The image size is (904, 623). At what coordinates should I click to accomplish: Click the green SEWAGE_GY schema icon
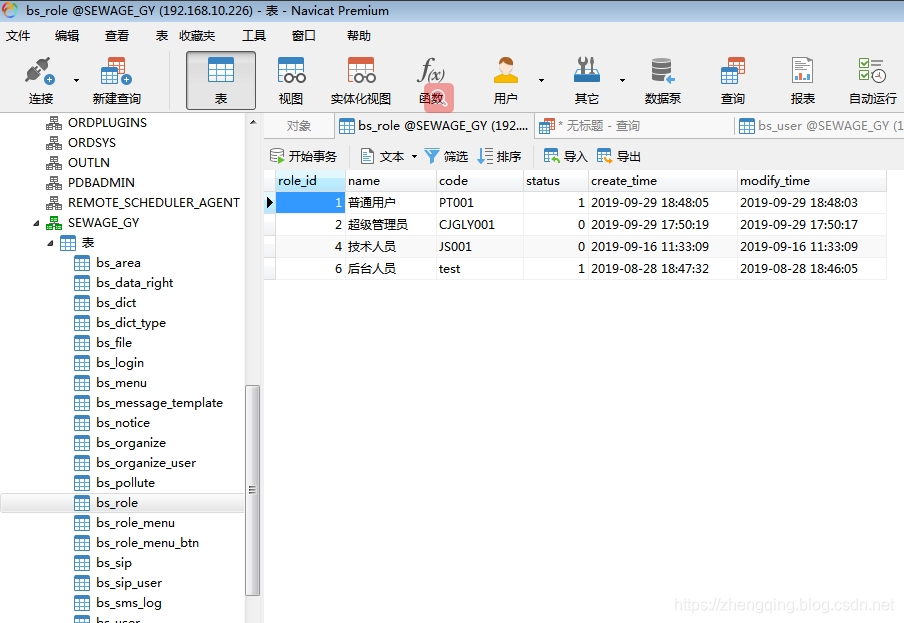click(x=54, y=222)
